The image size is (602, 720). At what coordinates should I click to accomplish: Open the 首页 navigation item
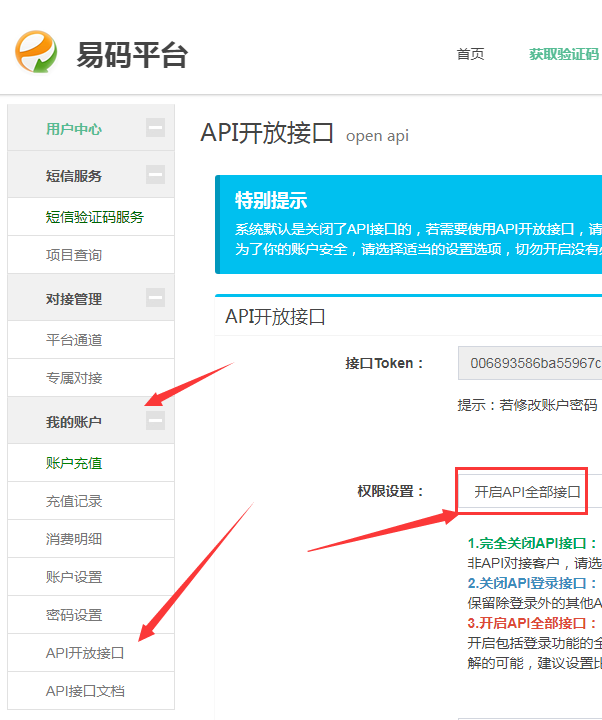point(470,54)
